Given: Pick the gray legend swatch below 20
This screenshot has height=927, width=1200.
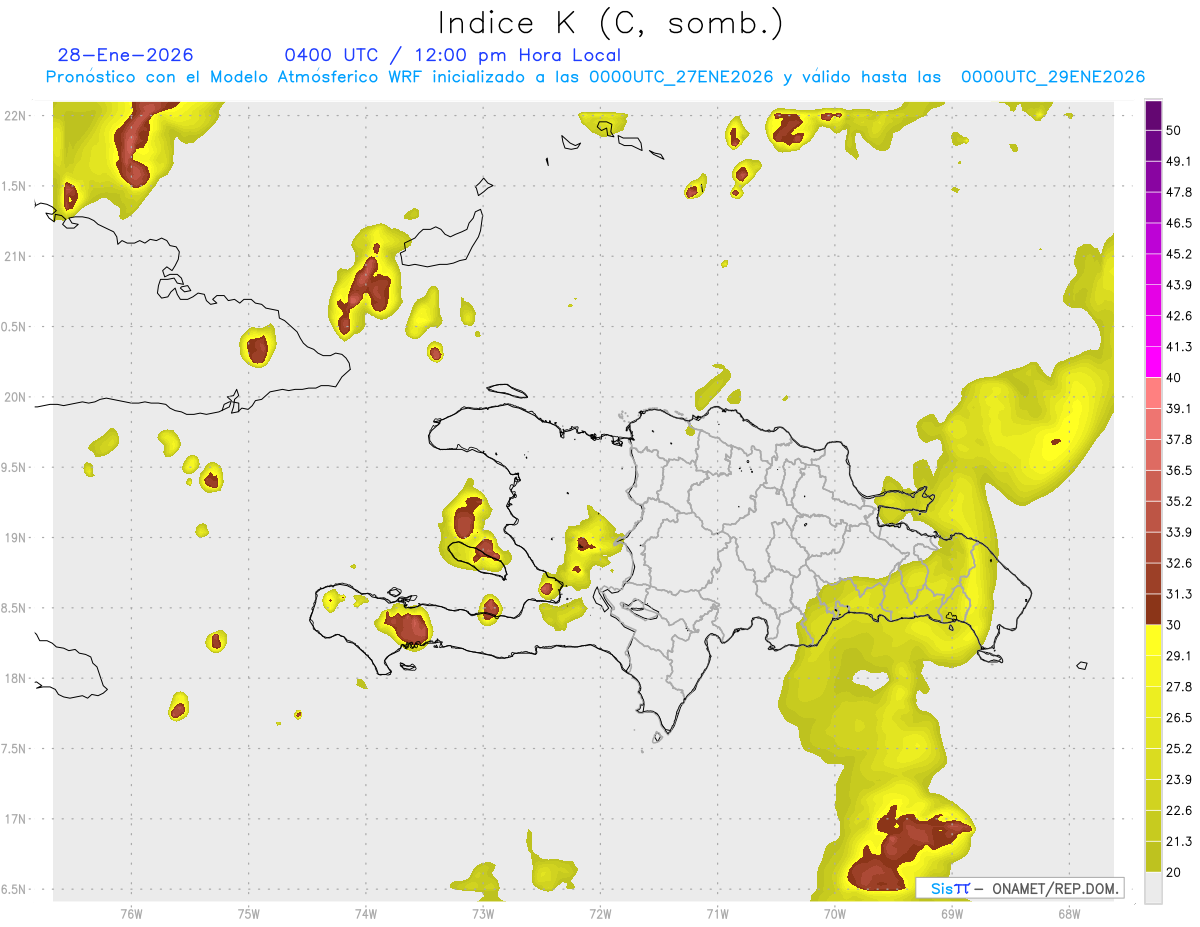Looking at the screenshot, I should (1153, 888).
